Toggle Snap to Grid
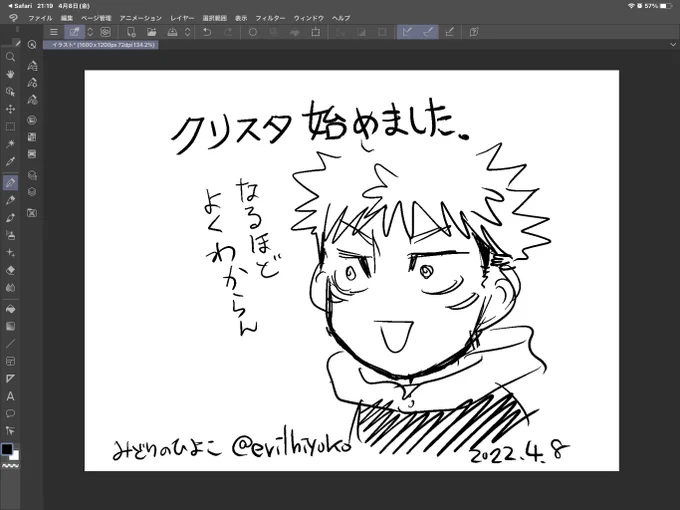 (x=450, y=32)
